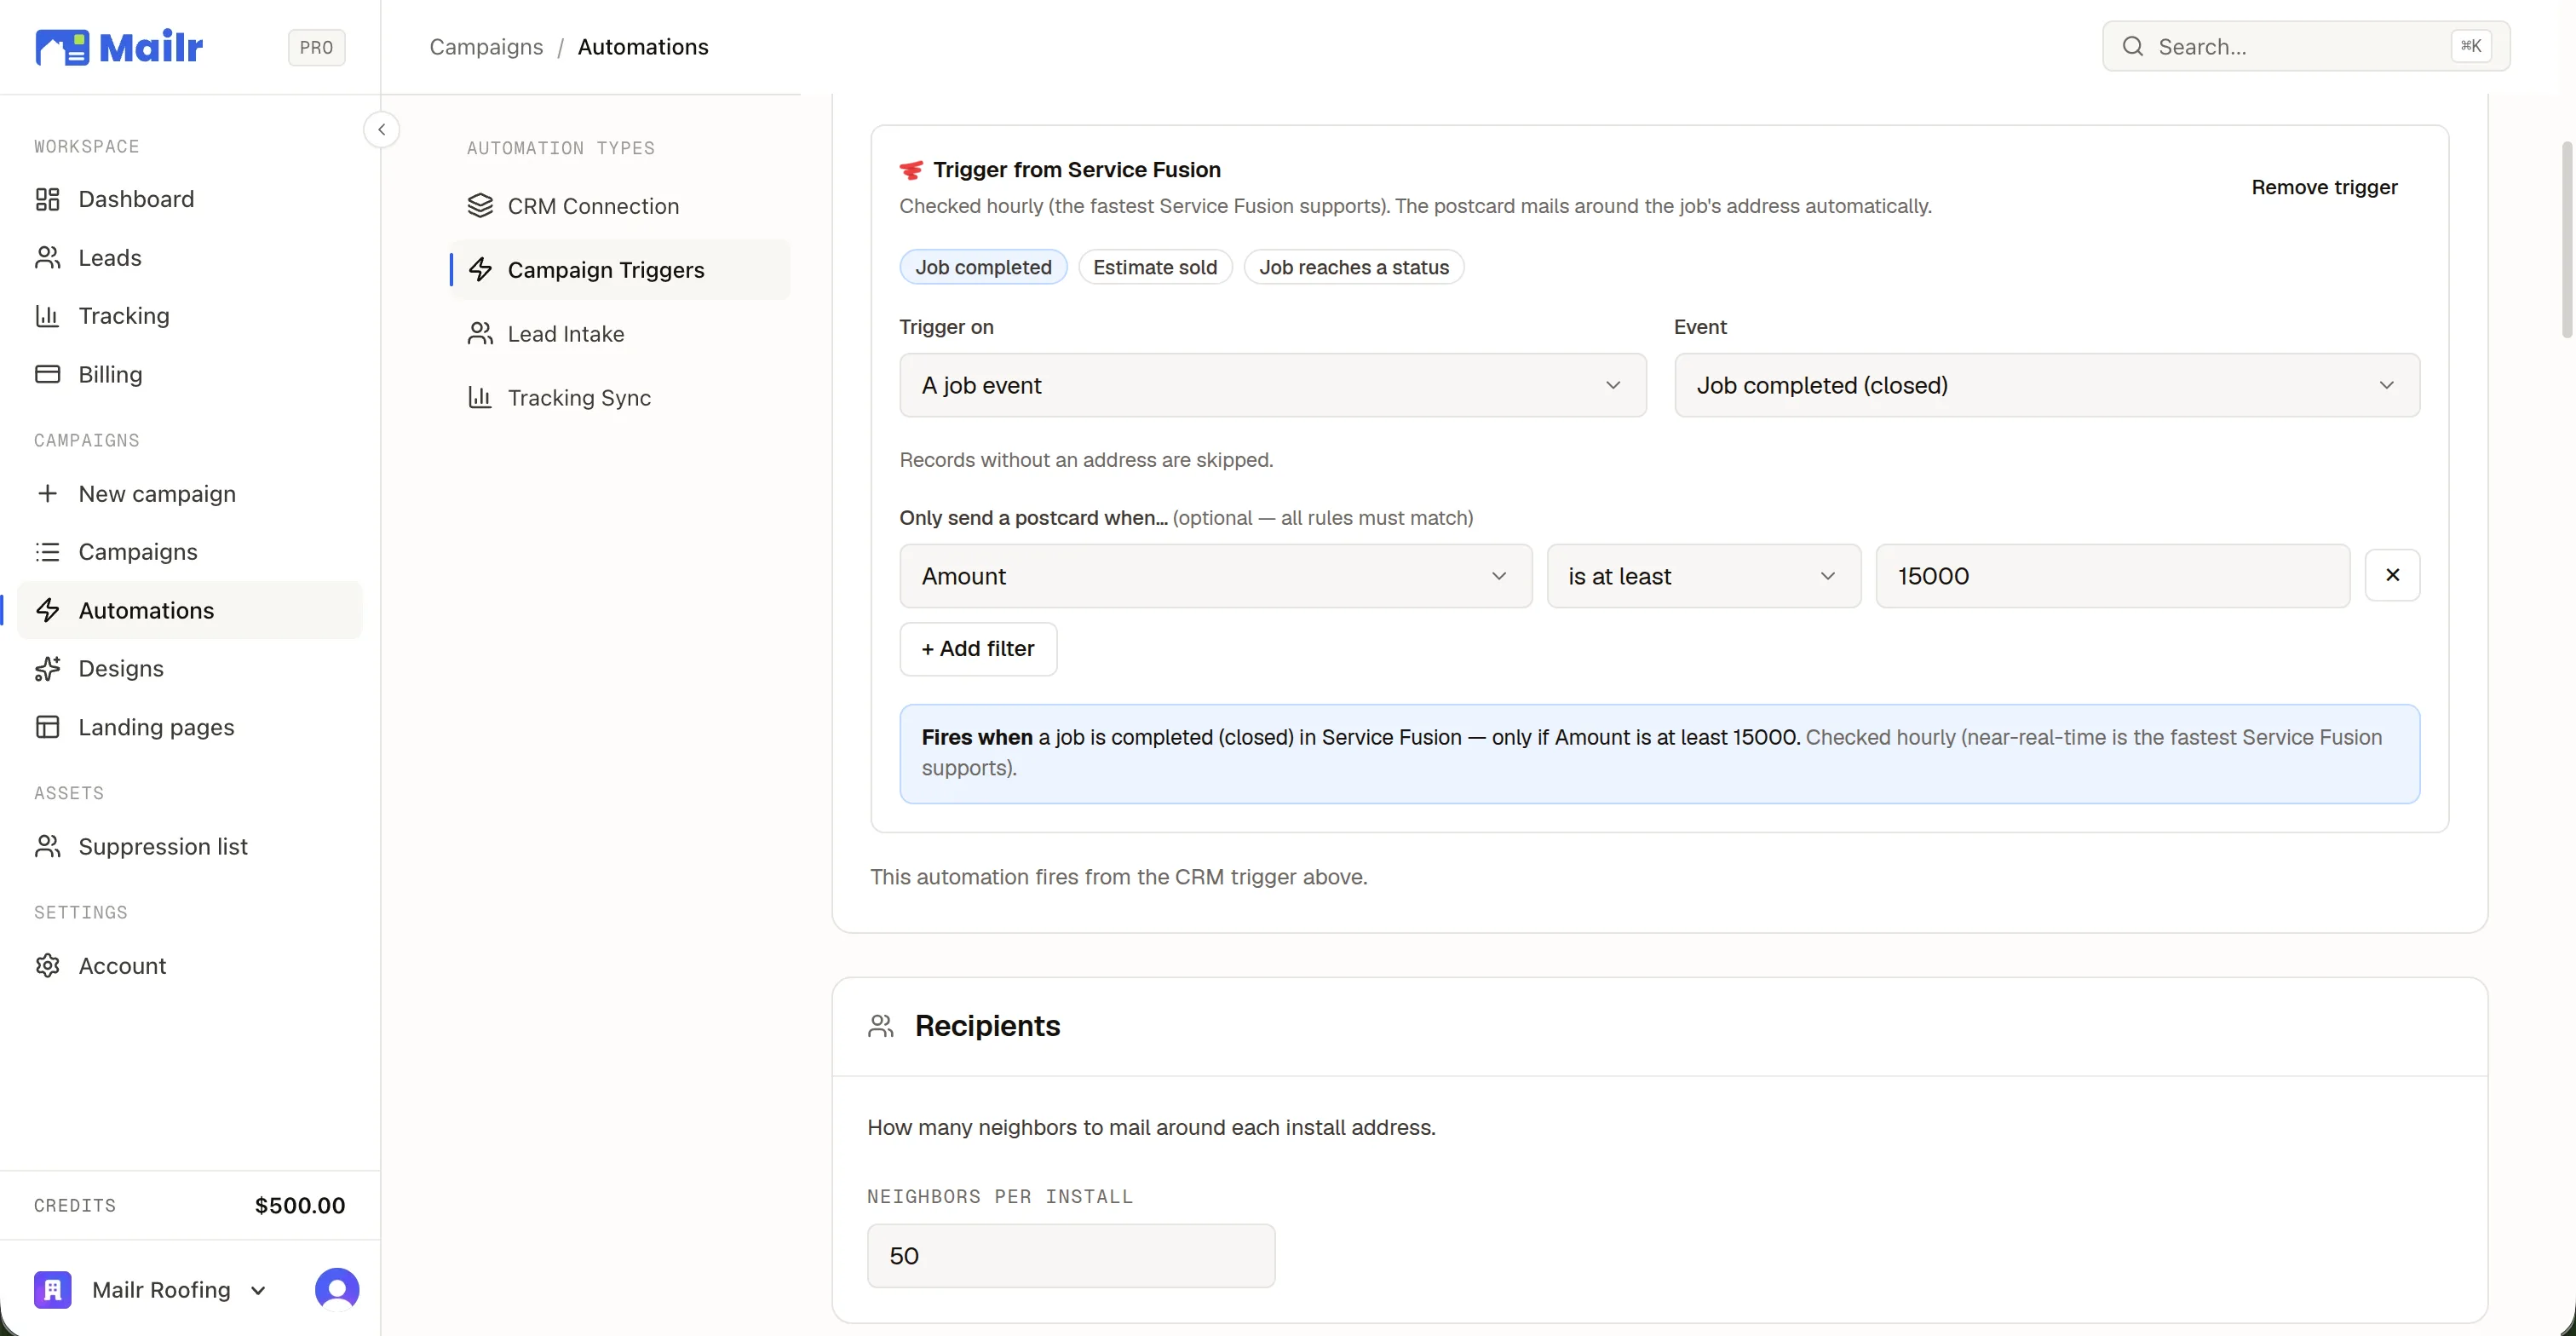Click the Lead Intake people icon
Image resolution: width=2576 pixels, height=1336 pixels.
(480, 334)
